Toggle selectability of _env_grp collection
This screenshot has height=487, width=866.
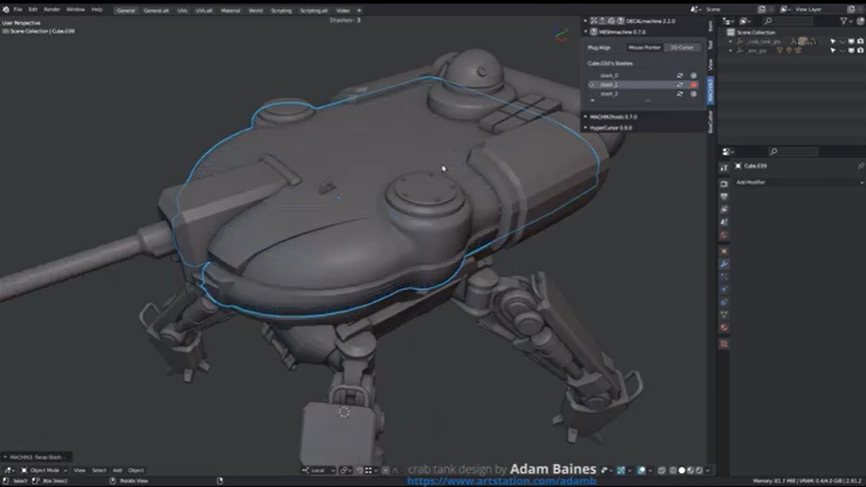click(833, 51)
